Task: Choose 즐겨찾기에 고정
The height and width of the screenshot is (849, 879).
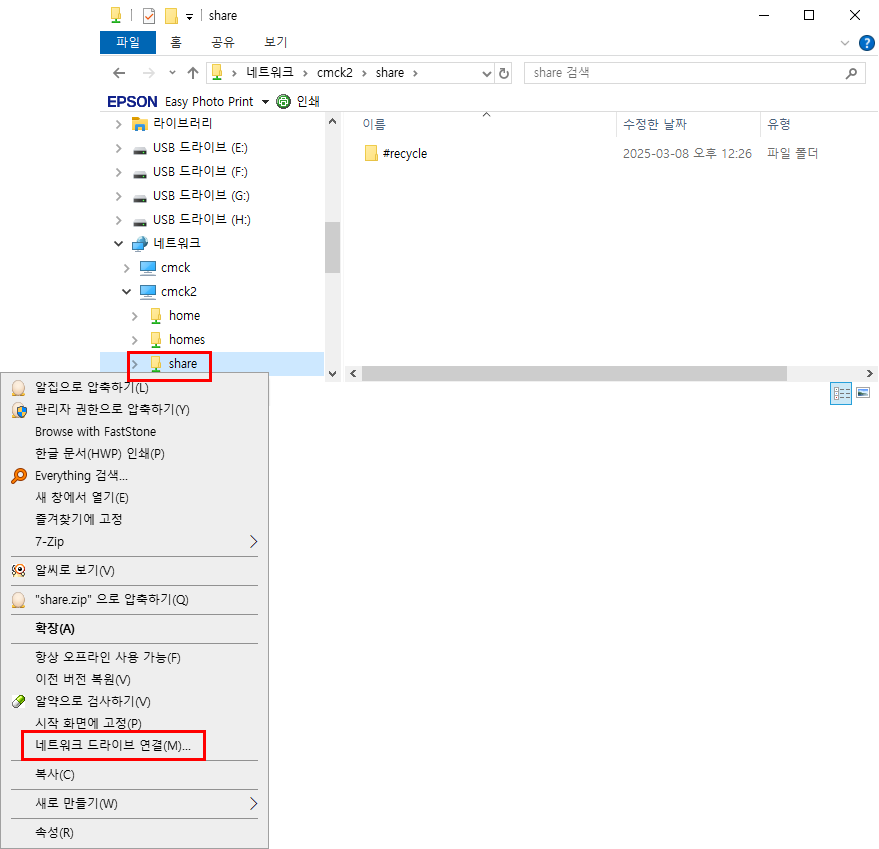Action: coord(135,519)
